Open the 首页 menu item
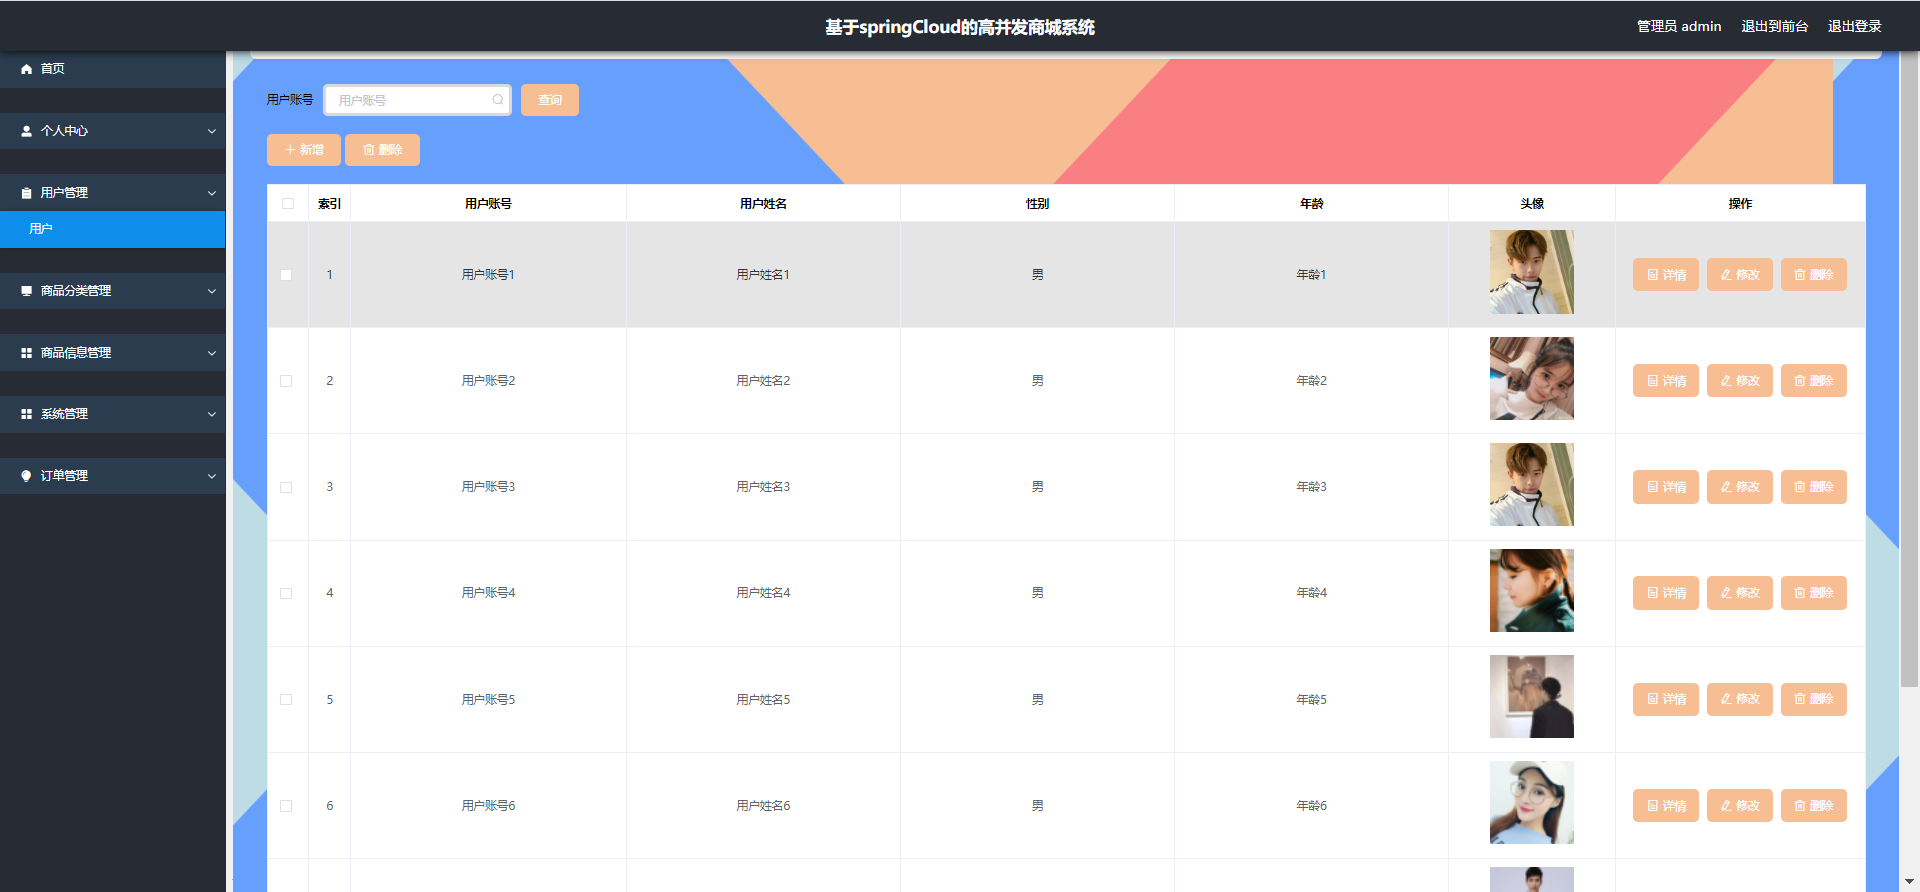1920x892 pixels. pyautogui.click(x=113, y=69)
